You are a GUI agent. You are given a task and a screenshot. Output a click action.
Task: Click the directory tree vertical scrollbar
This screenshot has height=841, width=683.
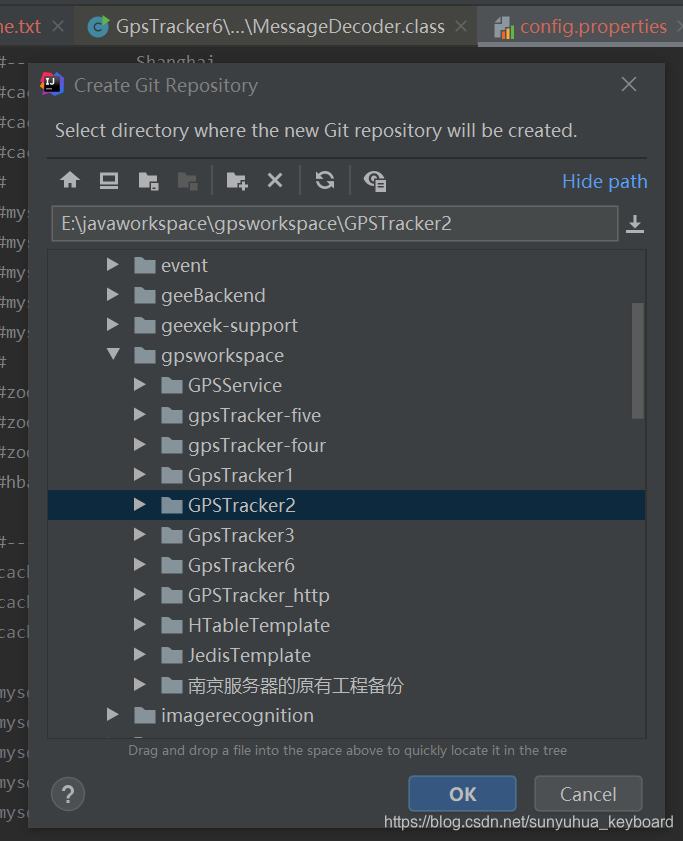pyautogui.click(x=637, y=360)
